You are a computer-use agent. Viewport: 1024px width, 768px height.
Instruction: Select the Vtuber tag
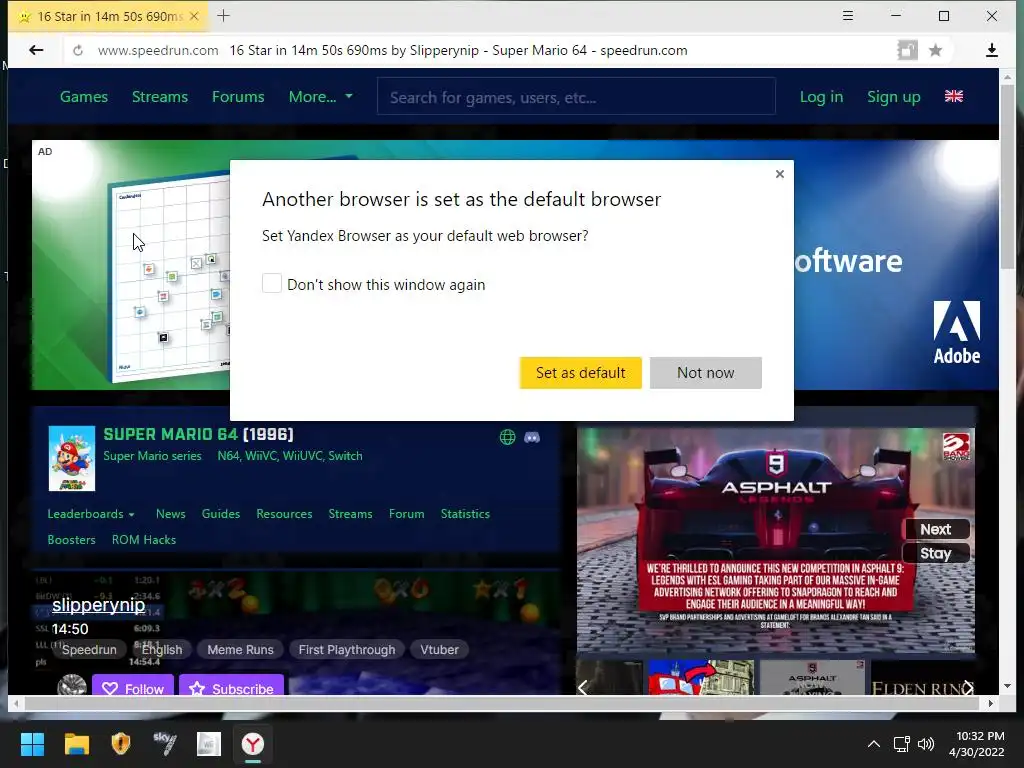tap(440, 650)
